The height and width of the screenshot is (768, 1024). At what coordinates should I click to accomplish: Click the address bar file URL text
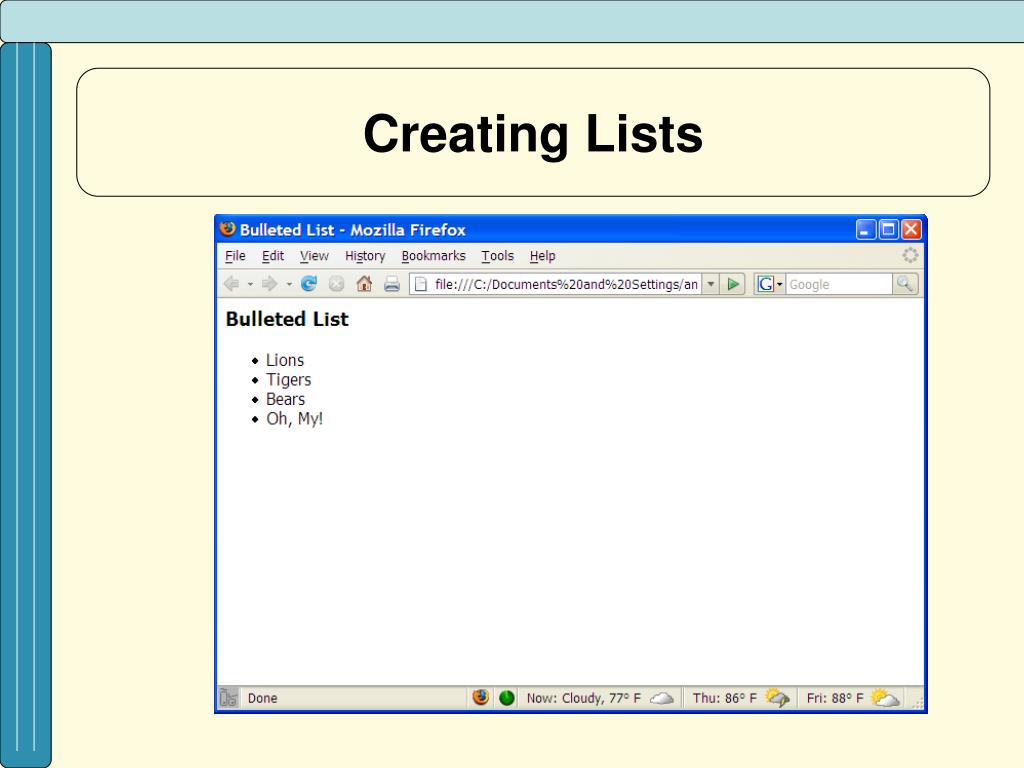tap(566, 284)
